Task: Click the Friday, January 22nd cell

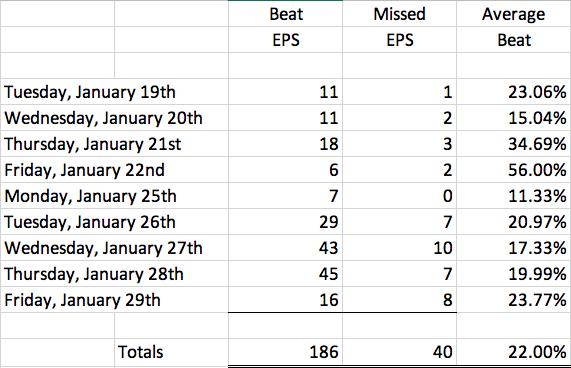Action: 114,170
